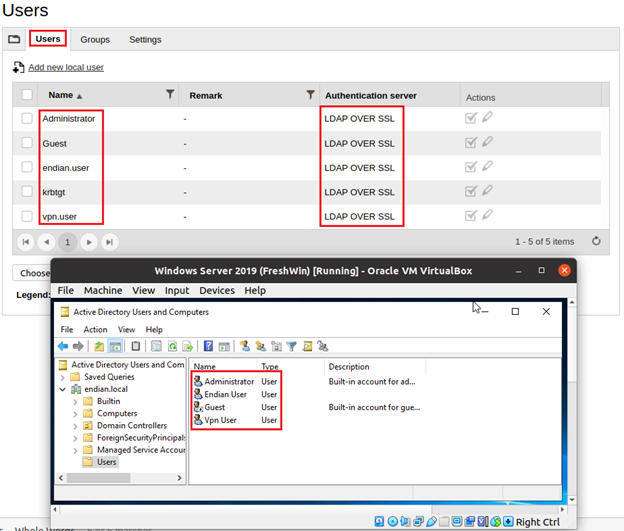Click the edit pencil icon for krbtgt
Screen dimensions: 624x531
point(487,191)
